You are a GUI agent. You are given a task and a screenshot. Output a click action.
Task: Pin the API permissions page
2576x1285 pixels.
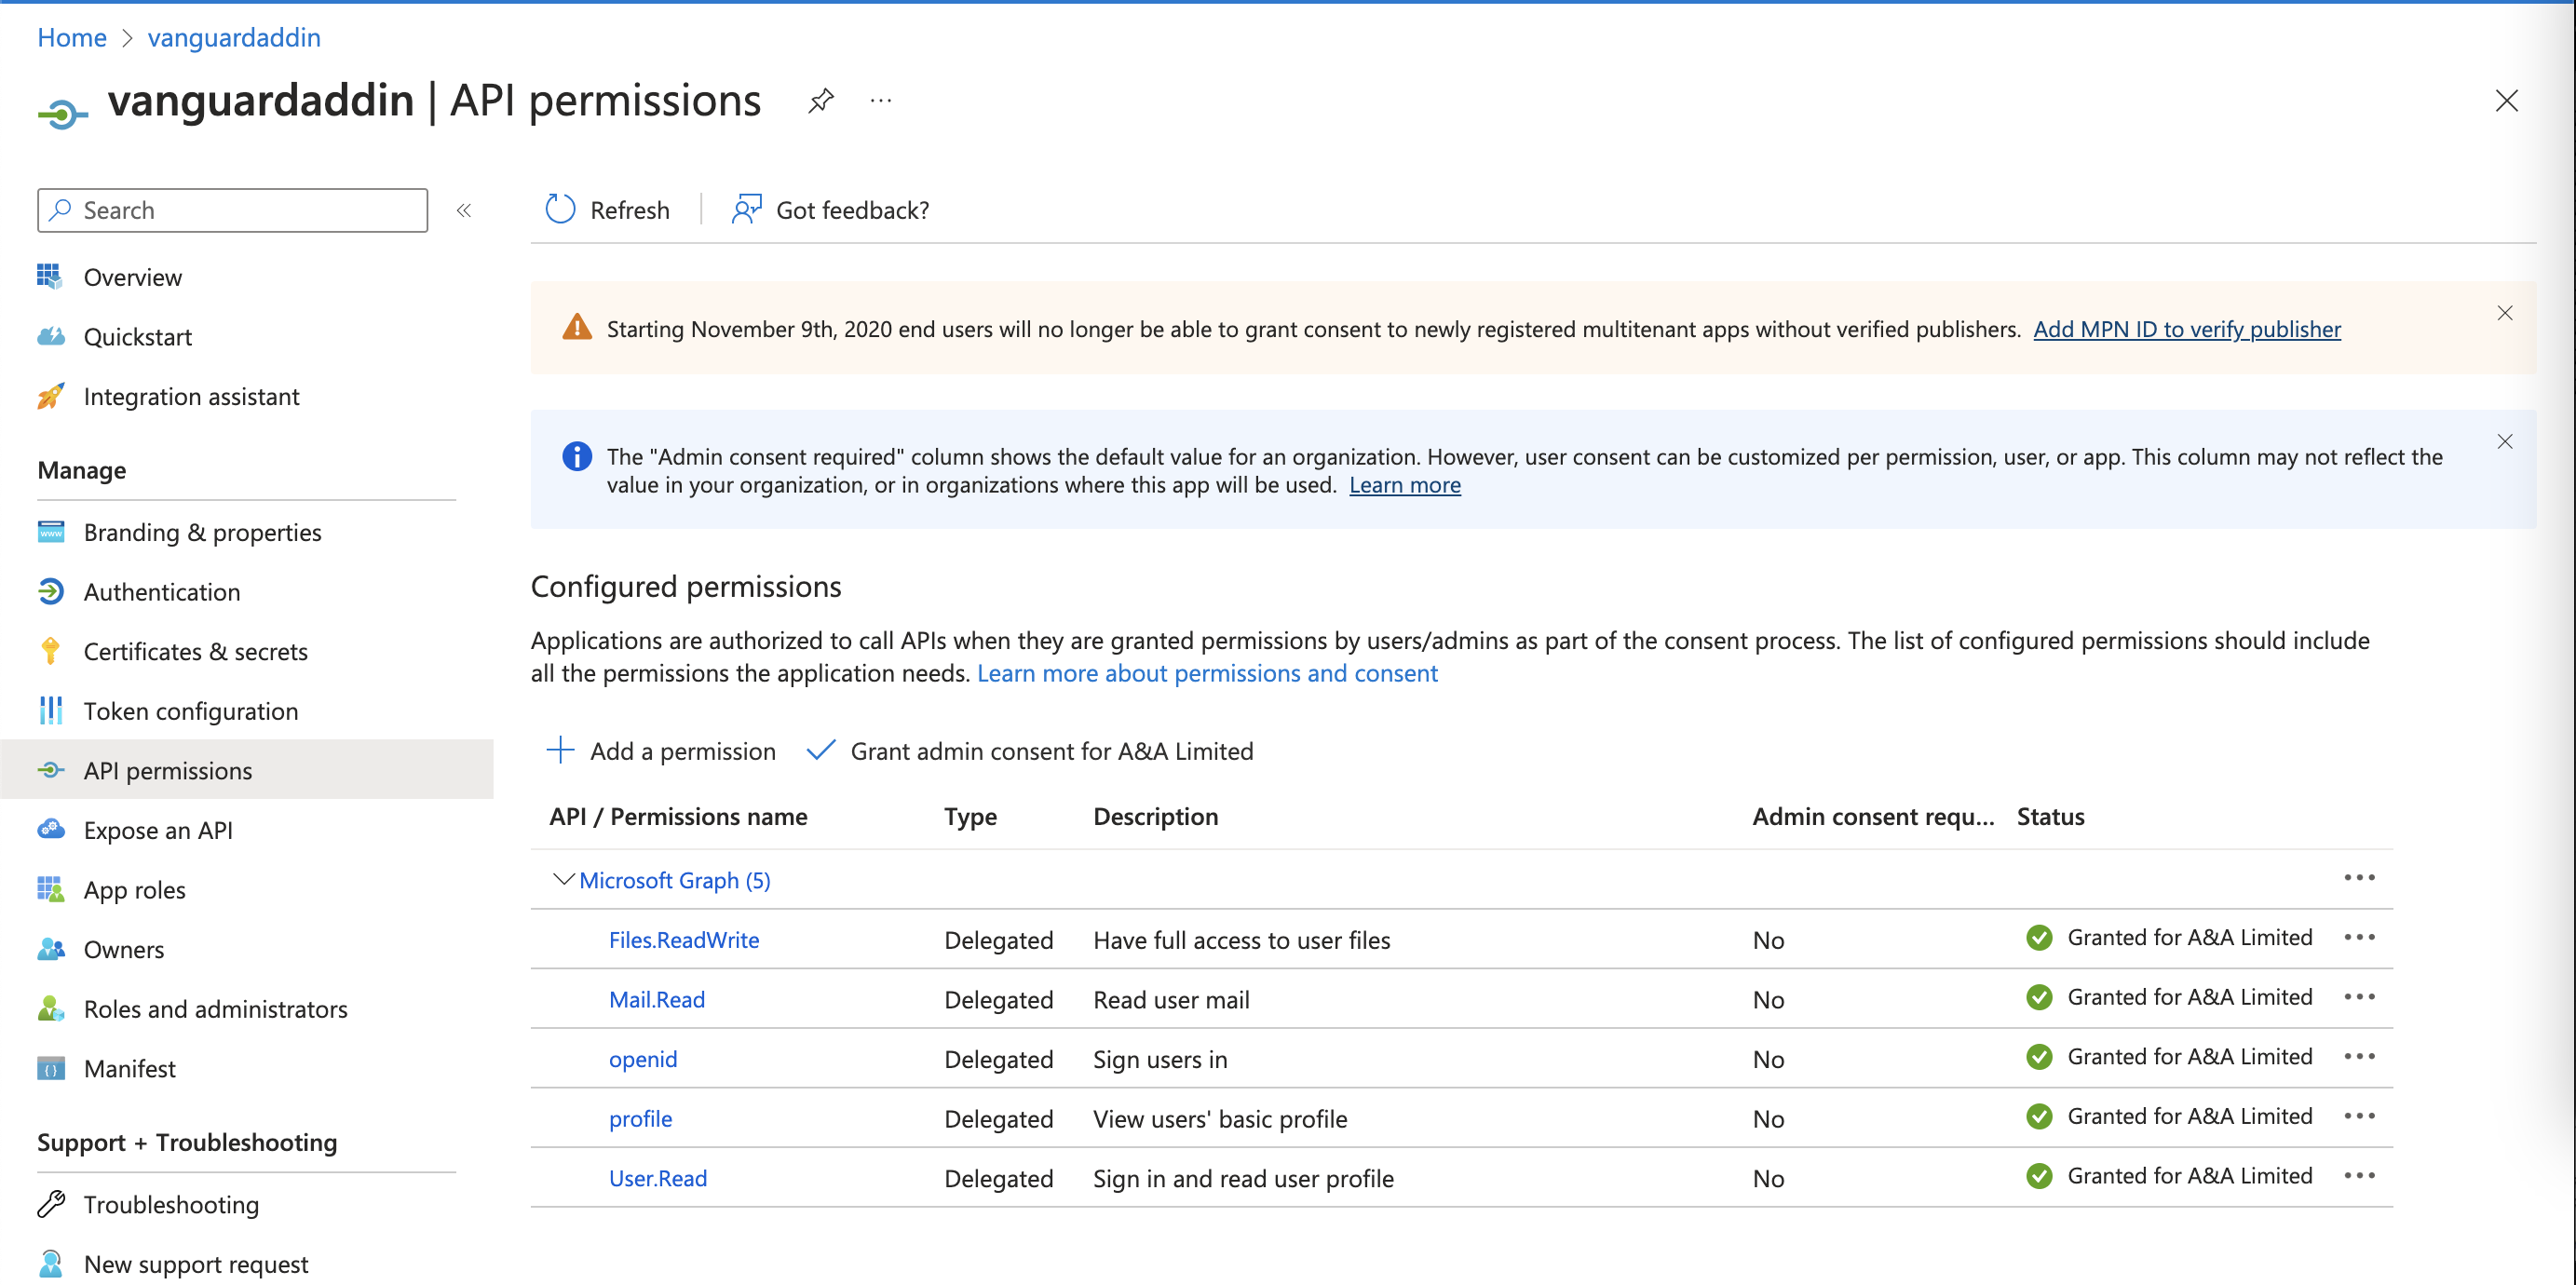click(821, 100)
